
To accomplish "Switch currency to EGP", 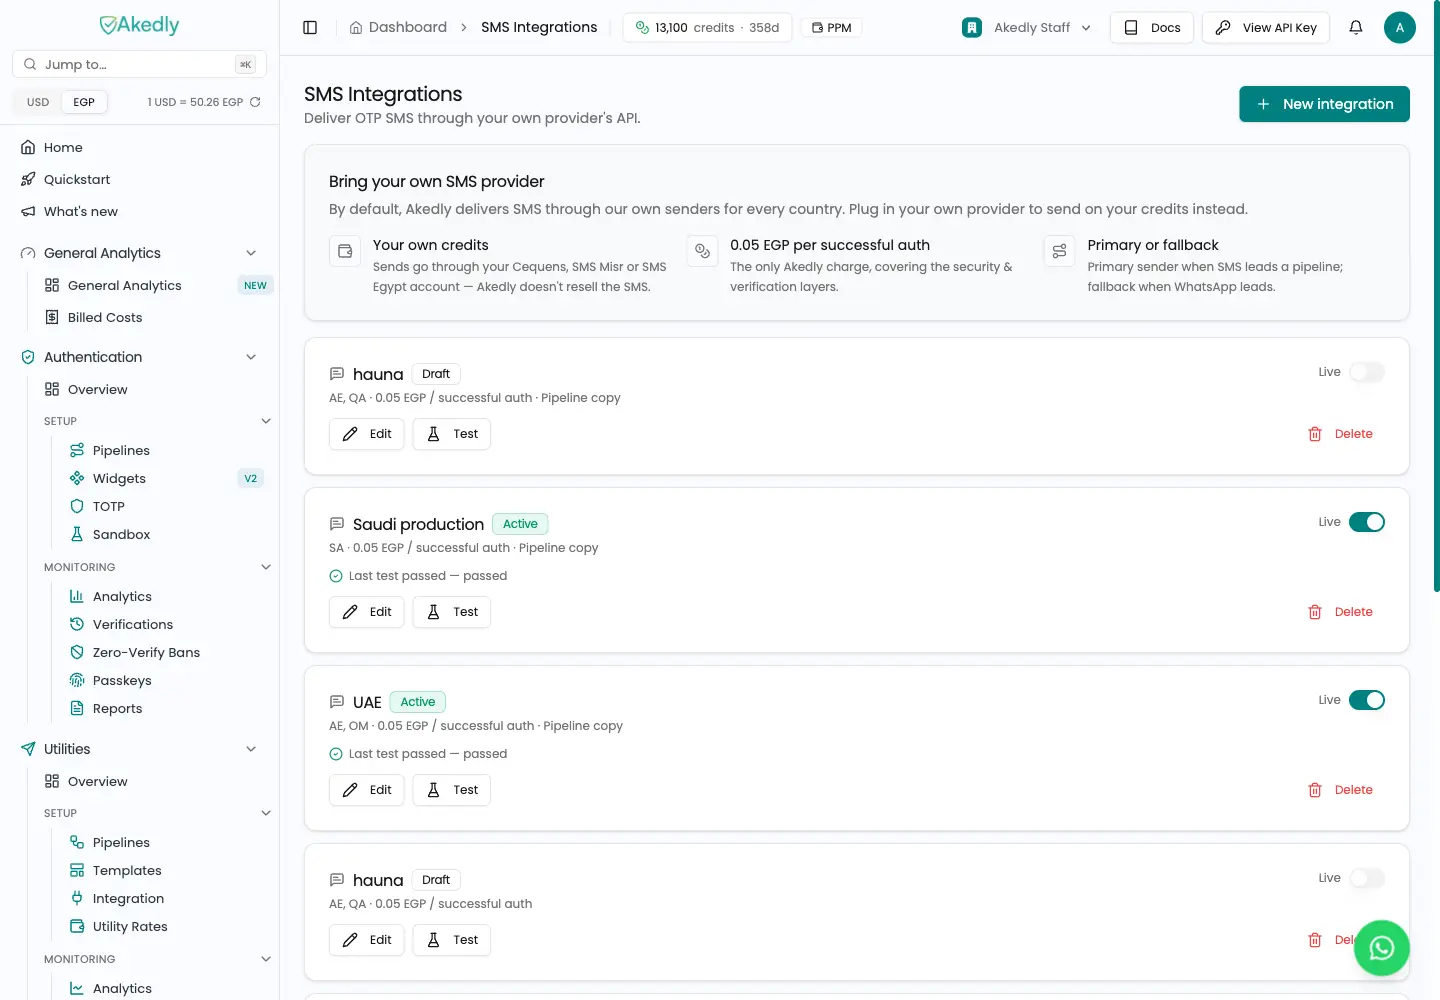I will (84, 102).
